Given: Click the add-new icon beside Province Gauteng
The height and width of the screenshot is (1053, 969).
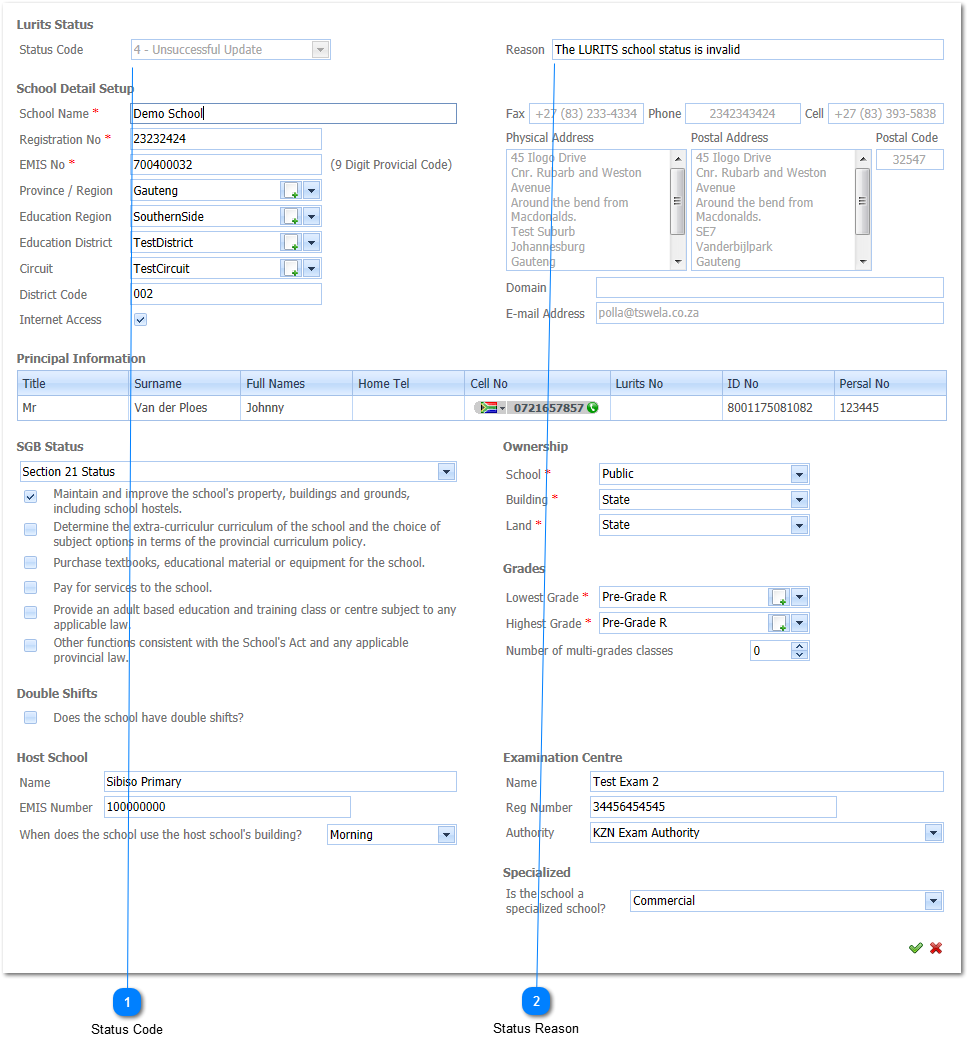Looking at the screenshot, I should coord(291,191).
